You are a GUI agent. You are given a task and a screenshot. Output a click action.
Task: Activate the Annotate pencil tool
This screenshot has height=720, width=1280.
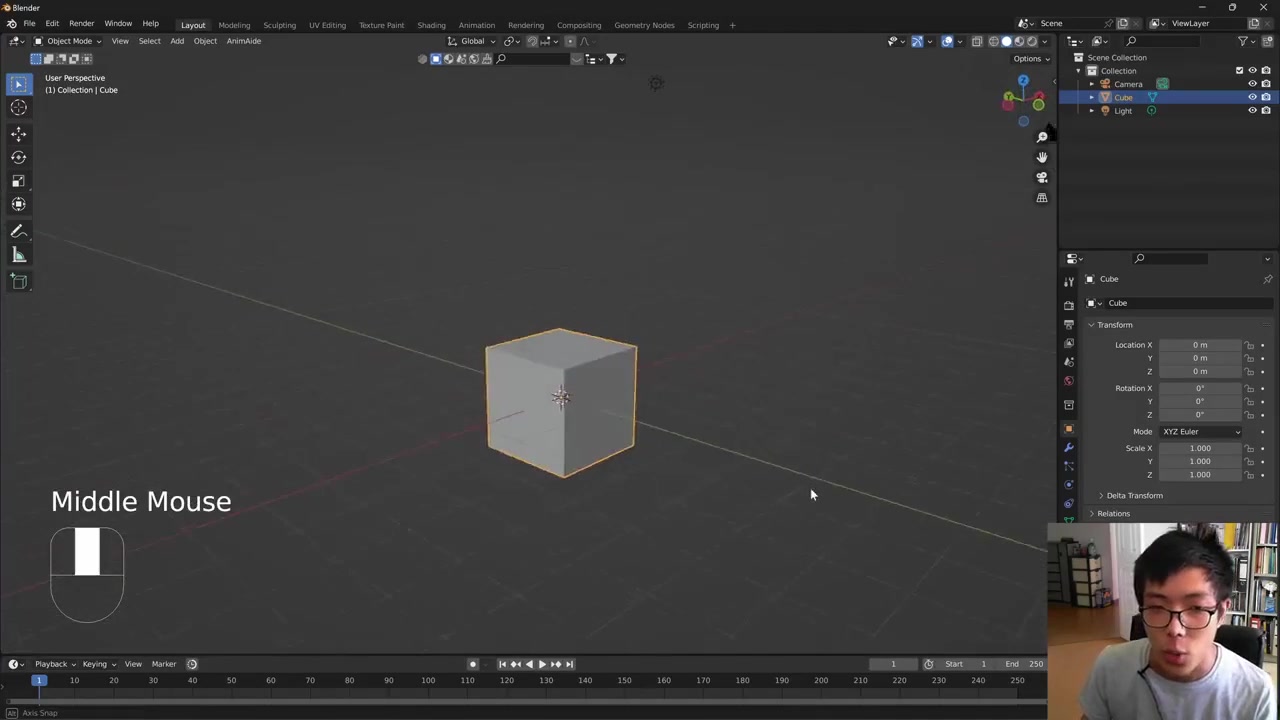pyautogui.click(x=18, y=231)
